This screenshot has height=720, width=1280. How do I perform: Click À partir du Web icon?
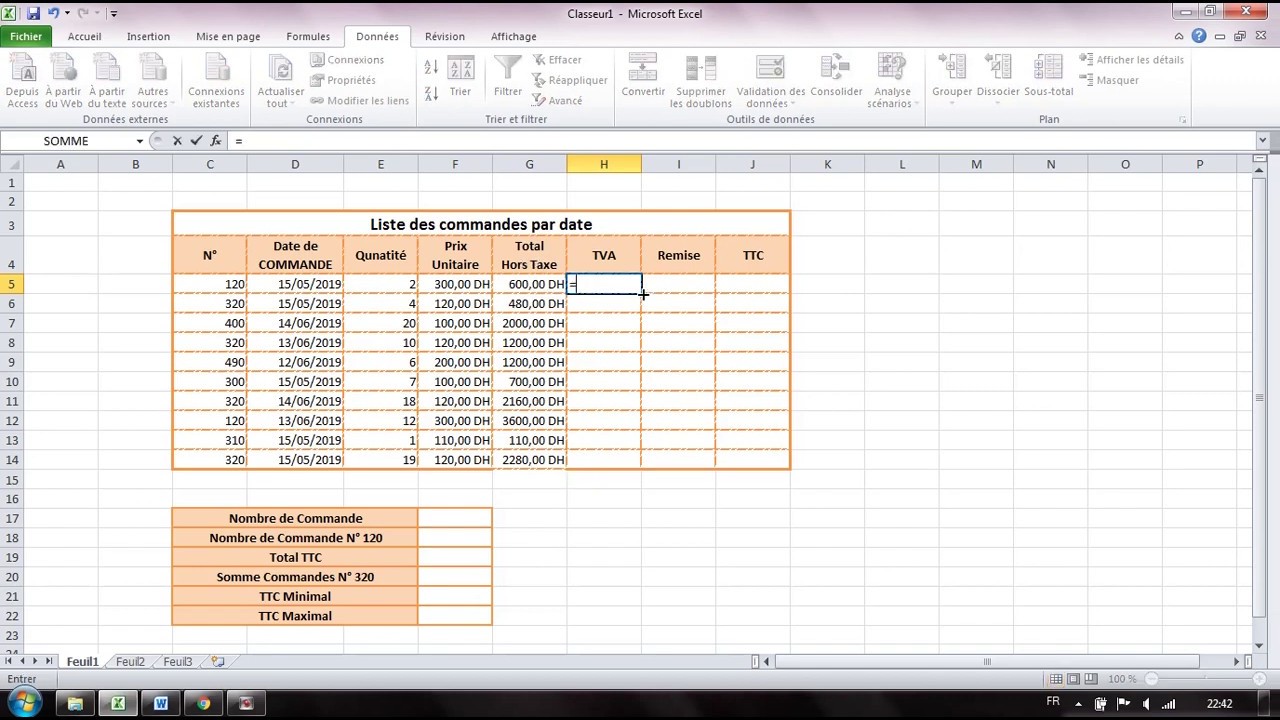[64, 81]
